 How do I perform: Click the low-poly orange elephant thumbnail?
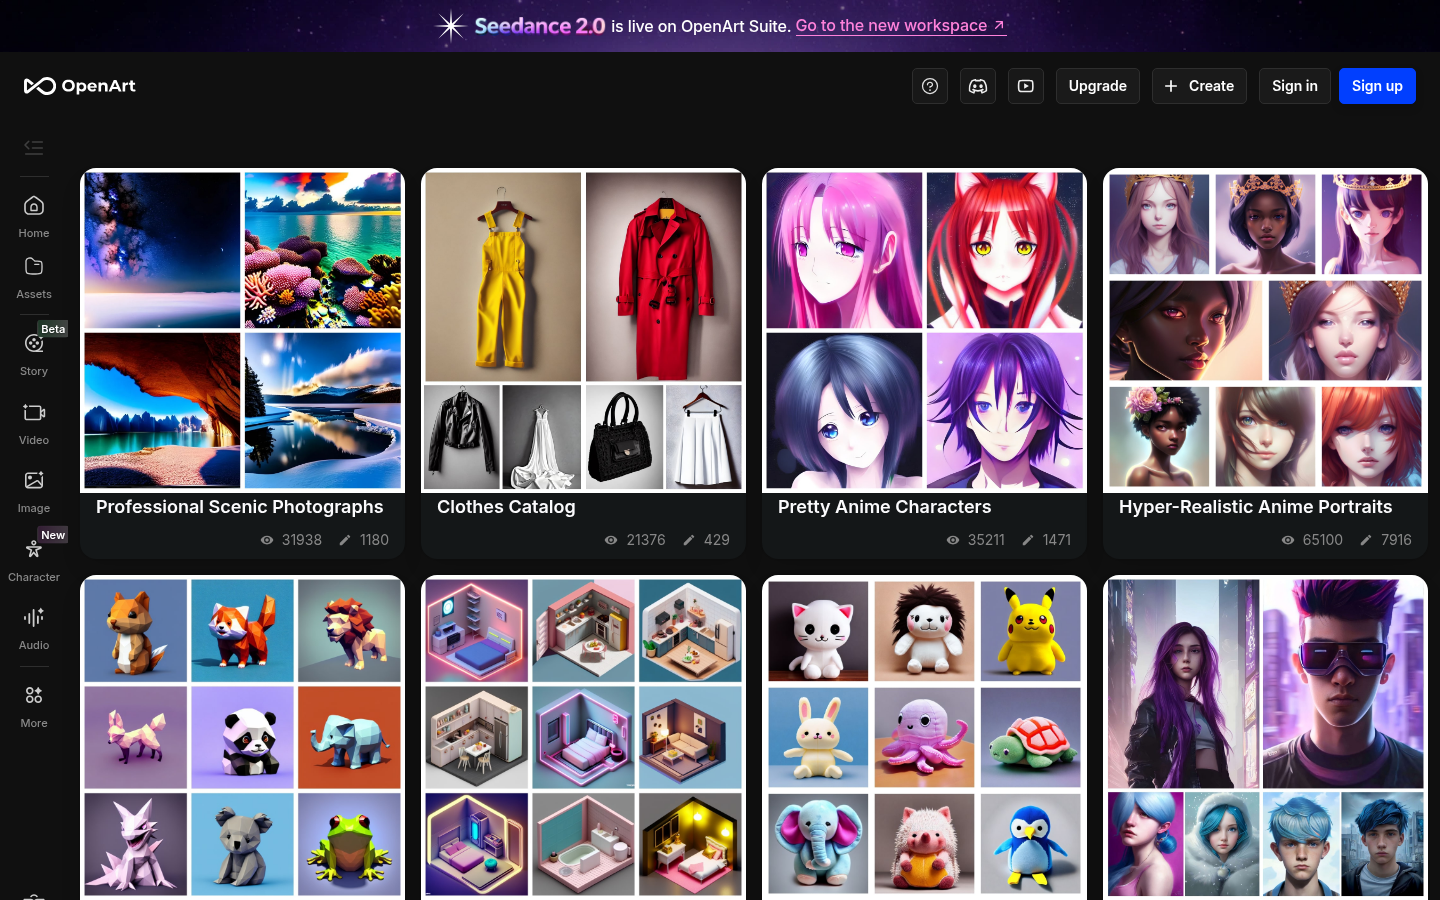(x=349, y=737)
